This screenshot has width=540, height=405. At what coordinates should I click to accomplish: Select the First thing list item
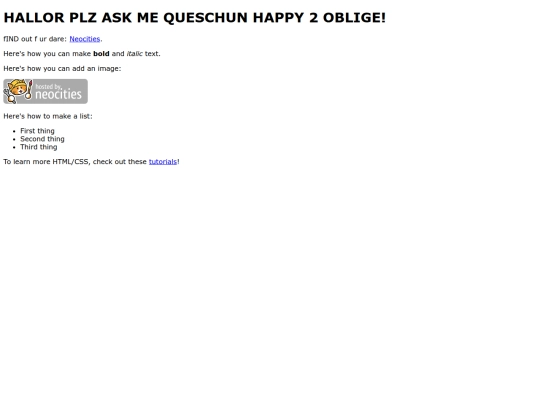pyautogui.click(x=38, y=131)
